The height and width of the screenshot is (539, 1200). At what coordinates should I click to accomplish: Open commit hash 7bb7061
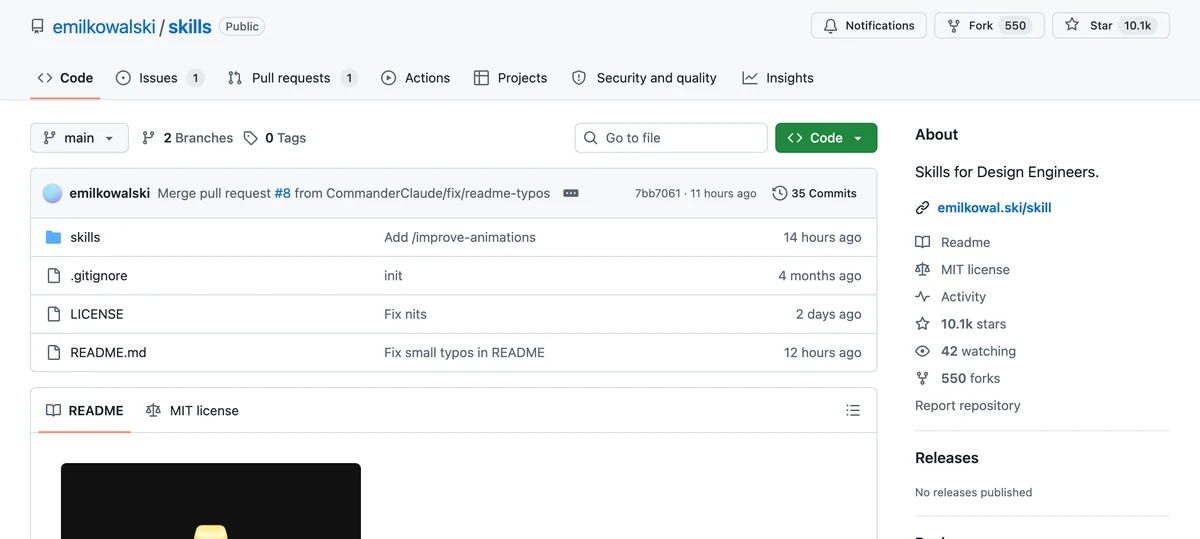[657, 193]
